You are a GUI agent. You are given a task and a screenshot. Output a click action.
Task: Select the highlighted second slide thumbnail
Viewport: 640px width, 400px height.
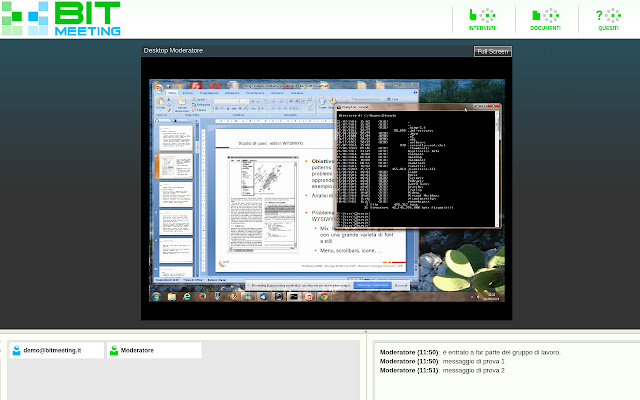click(176, 166)
